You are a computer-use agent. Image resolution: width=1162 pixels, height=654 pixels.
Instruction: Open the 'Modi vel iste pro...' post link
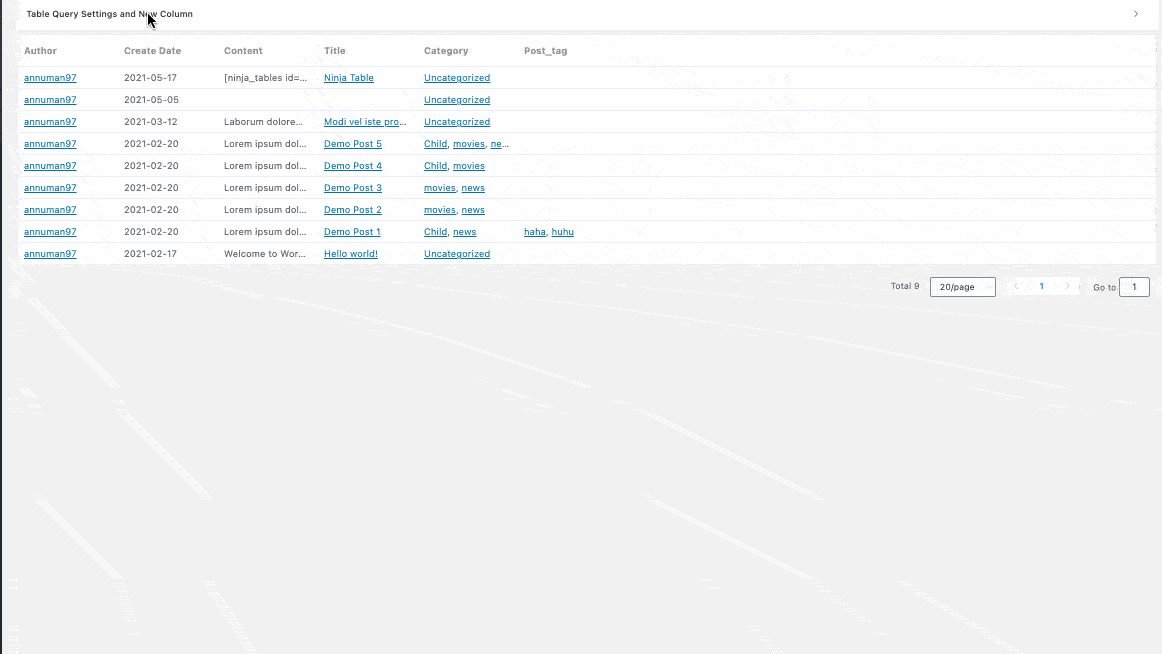pos(364,122)
